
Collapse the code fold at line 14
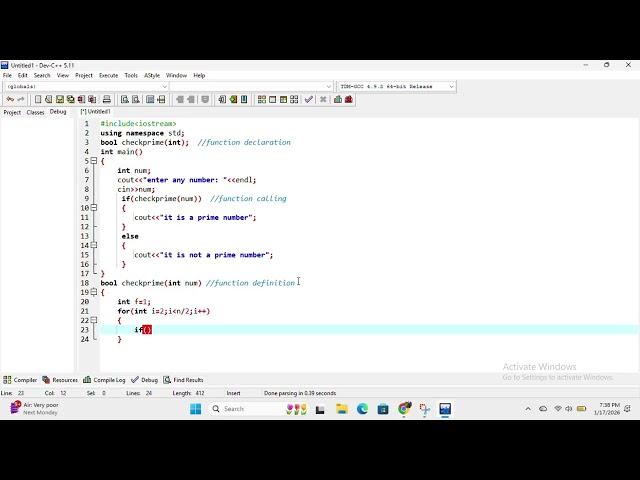[94, 245]
